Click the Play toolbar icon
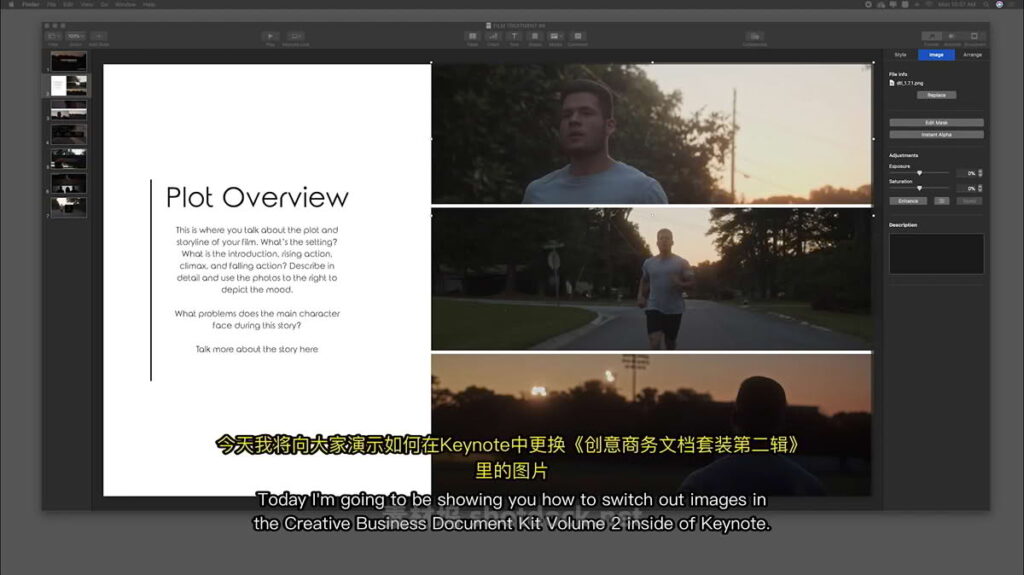This screenshot has height=575, width=1024. point(270,37)
